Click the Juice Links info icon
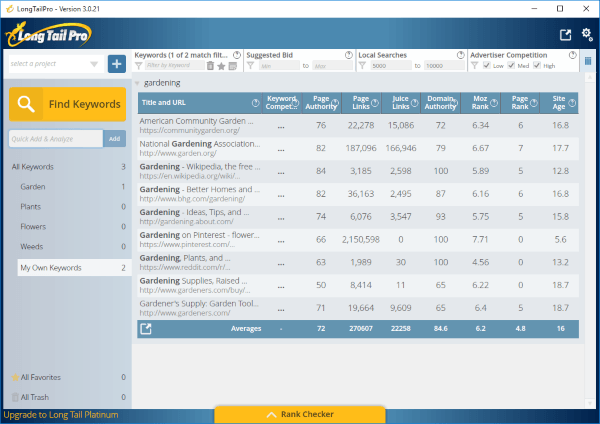 (x=414, y=103)
